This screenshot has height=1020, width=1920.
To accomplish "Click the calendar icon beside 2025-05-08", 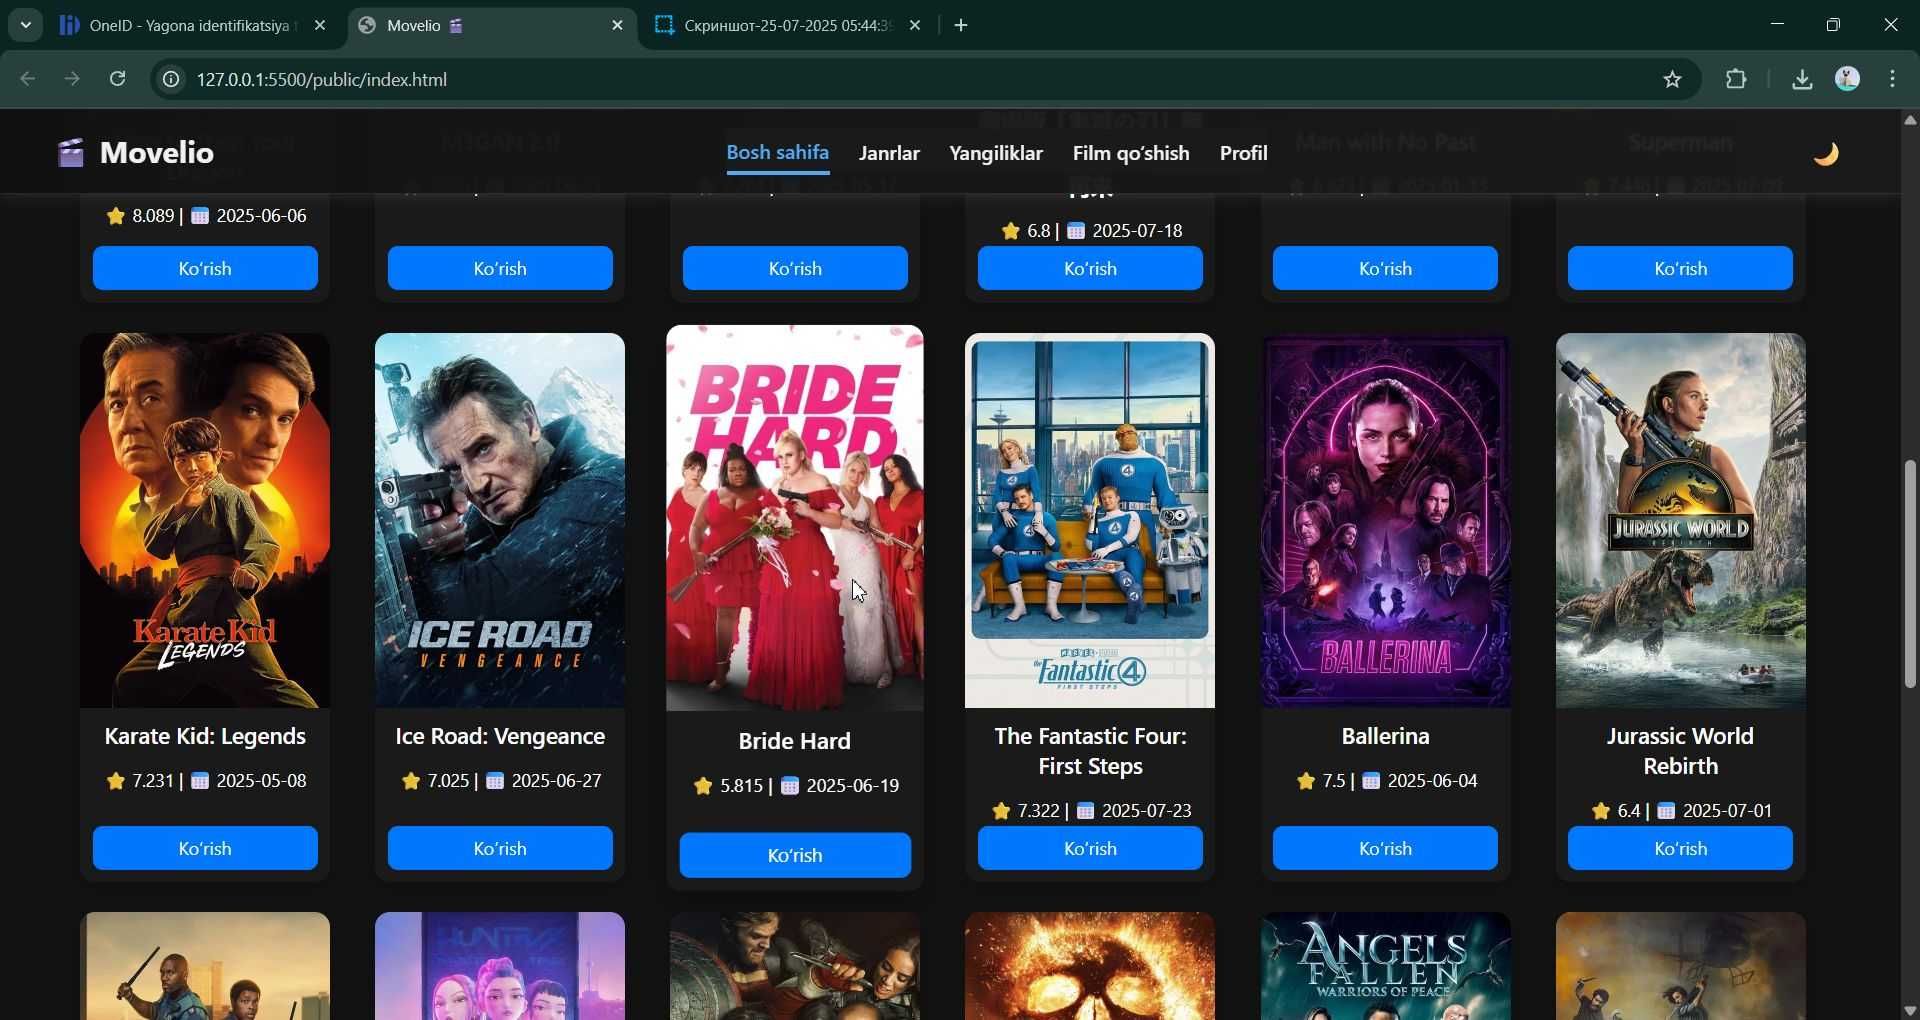I will [200, 781].
